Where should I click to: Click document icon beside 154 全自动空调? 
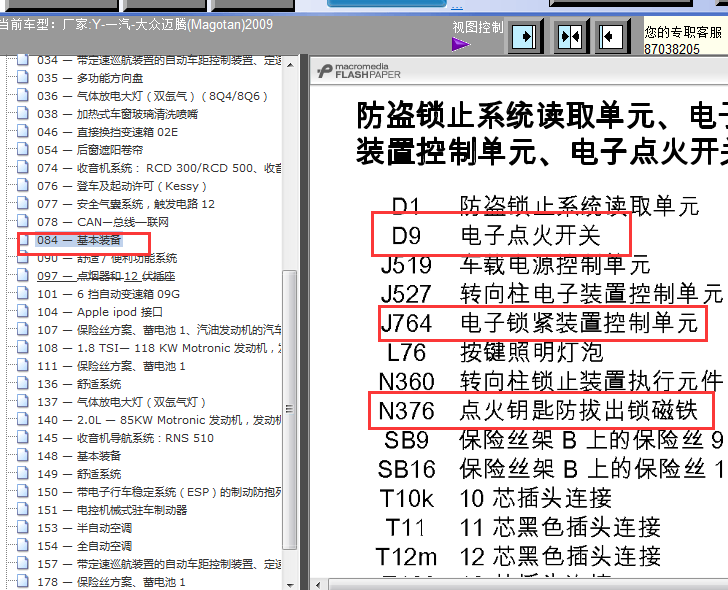22,545
